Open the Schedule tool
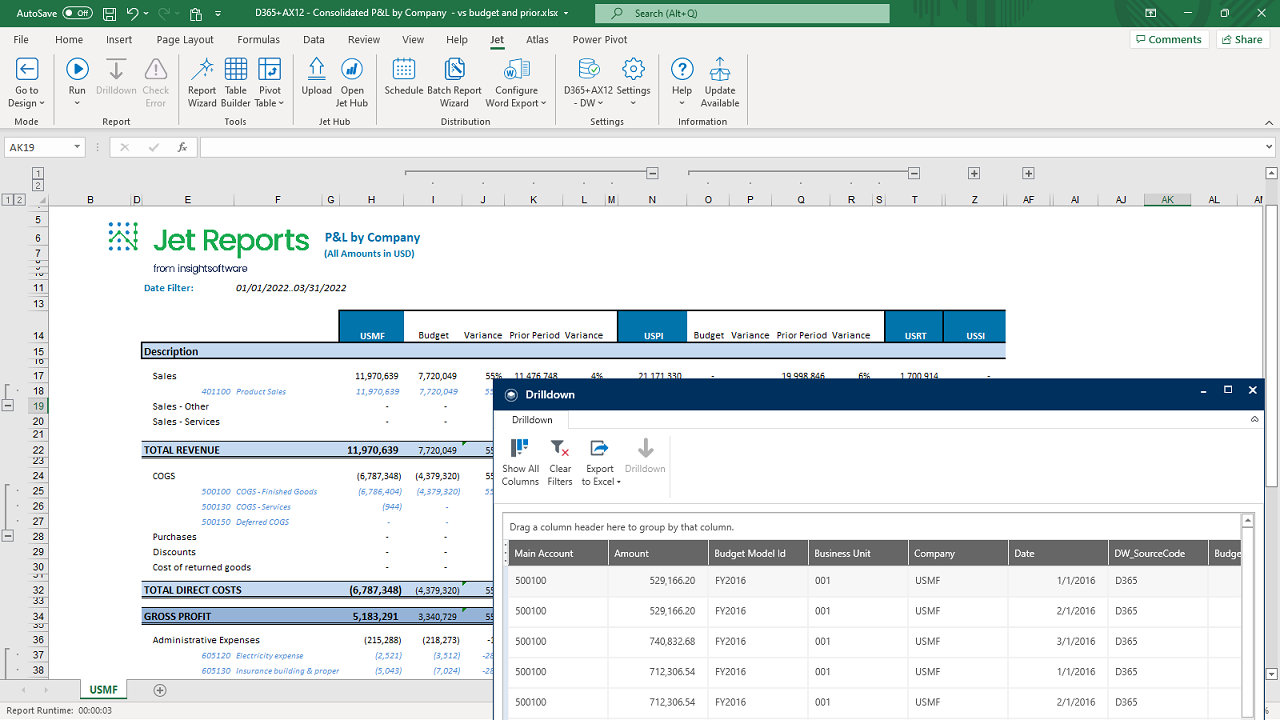Screen dimensions: 1280x720 [x=404, y=78]
